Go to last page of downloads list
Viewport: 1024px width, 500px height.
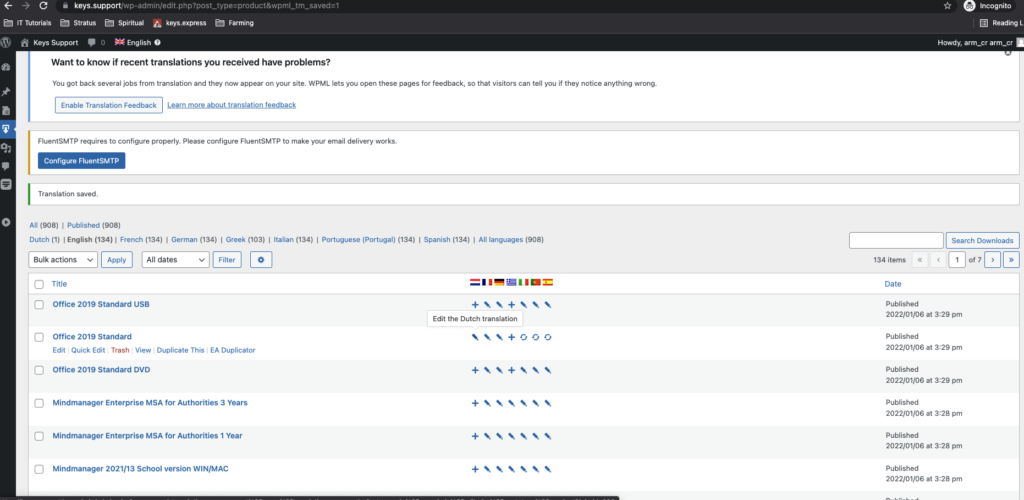pos(1011,260)
